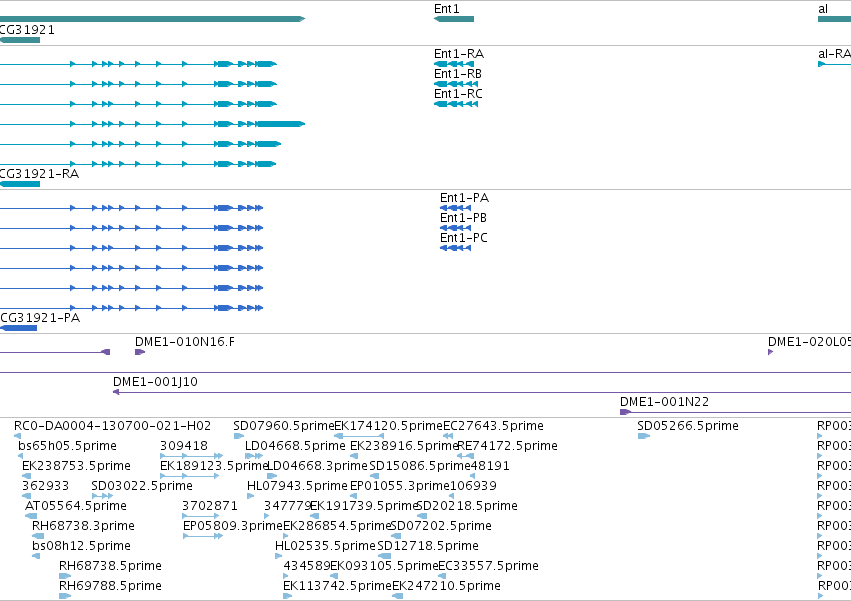Select the EK189123.5prime EST feature

[189, 476]
